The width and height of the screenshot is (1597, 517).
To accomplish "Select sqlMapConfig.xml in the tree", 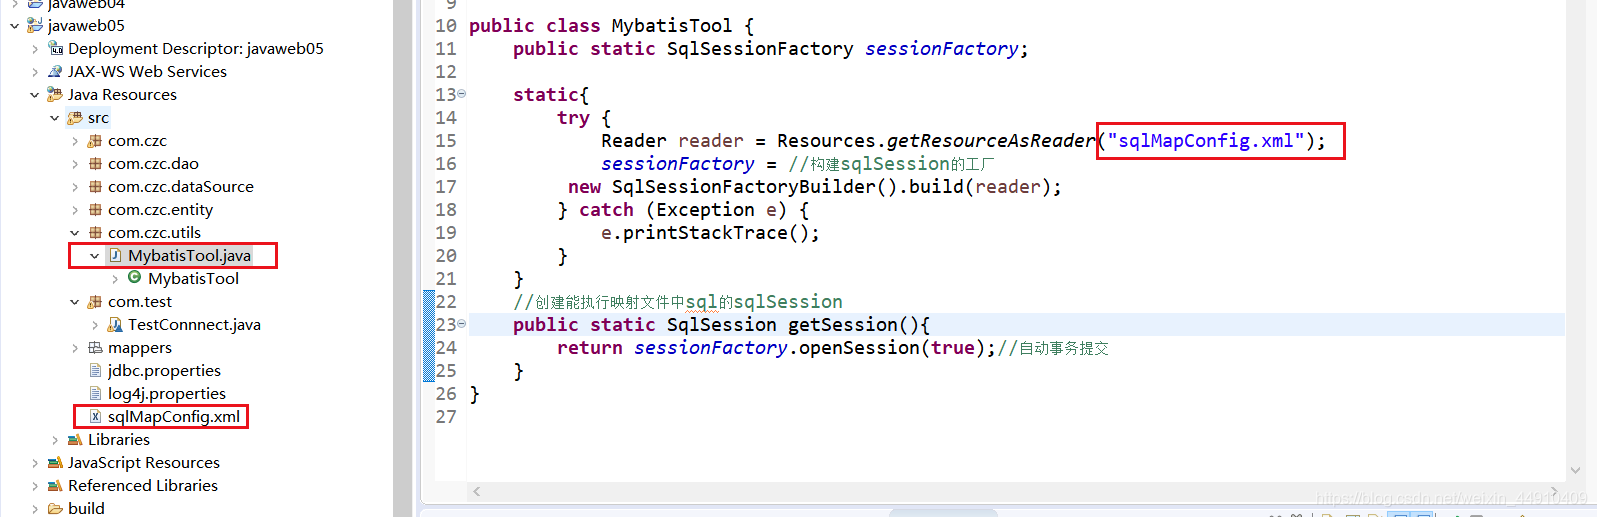I will [x=174, y=416].
